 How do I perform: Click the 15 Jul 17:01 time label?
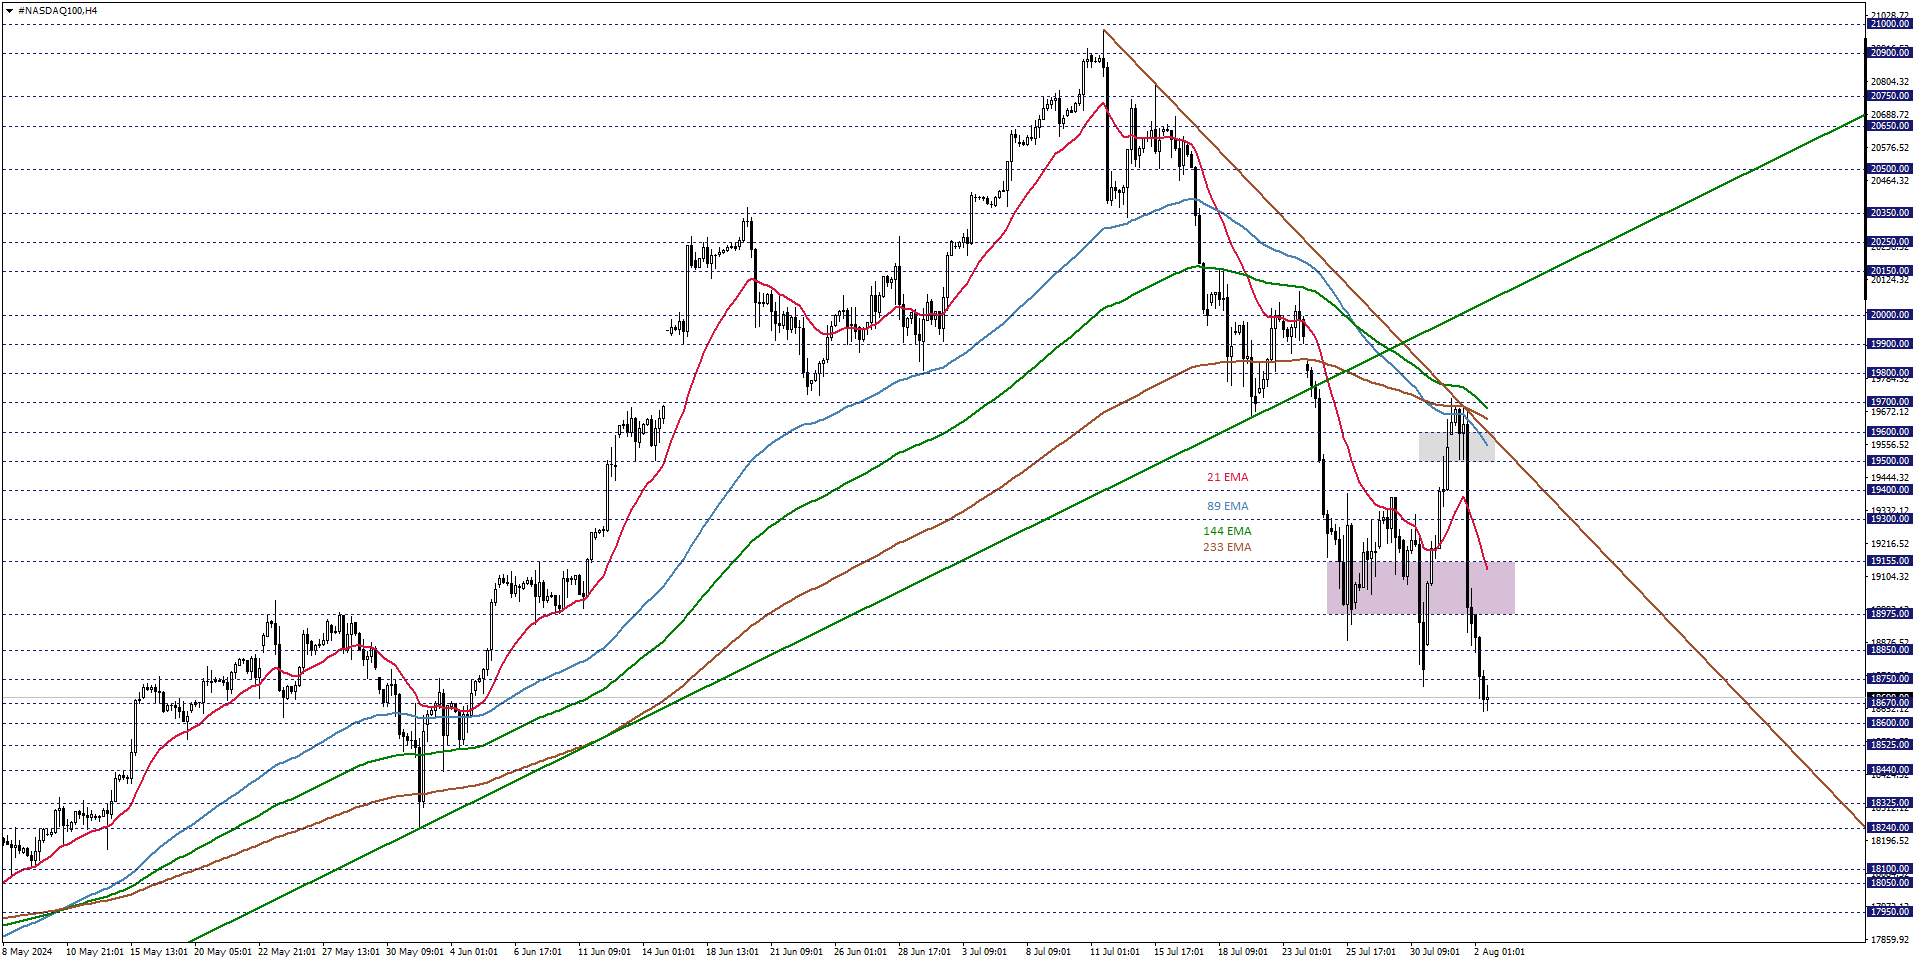[1179, 952]
